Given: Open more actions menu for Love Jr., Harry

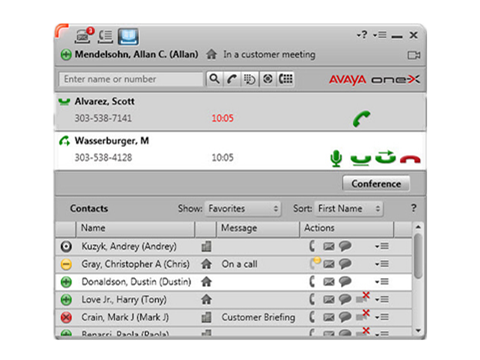Looking at the screenshot, I should tap(382, 299).
